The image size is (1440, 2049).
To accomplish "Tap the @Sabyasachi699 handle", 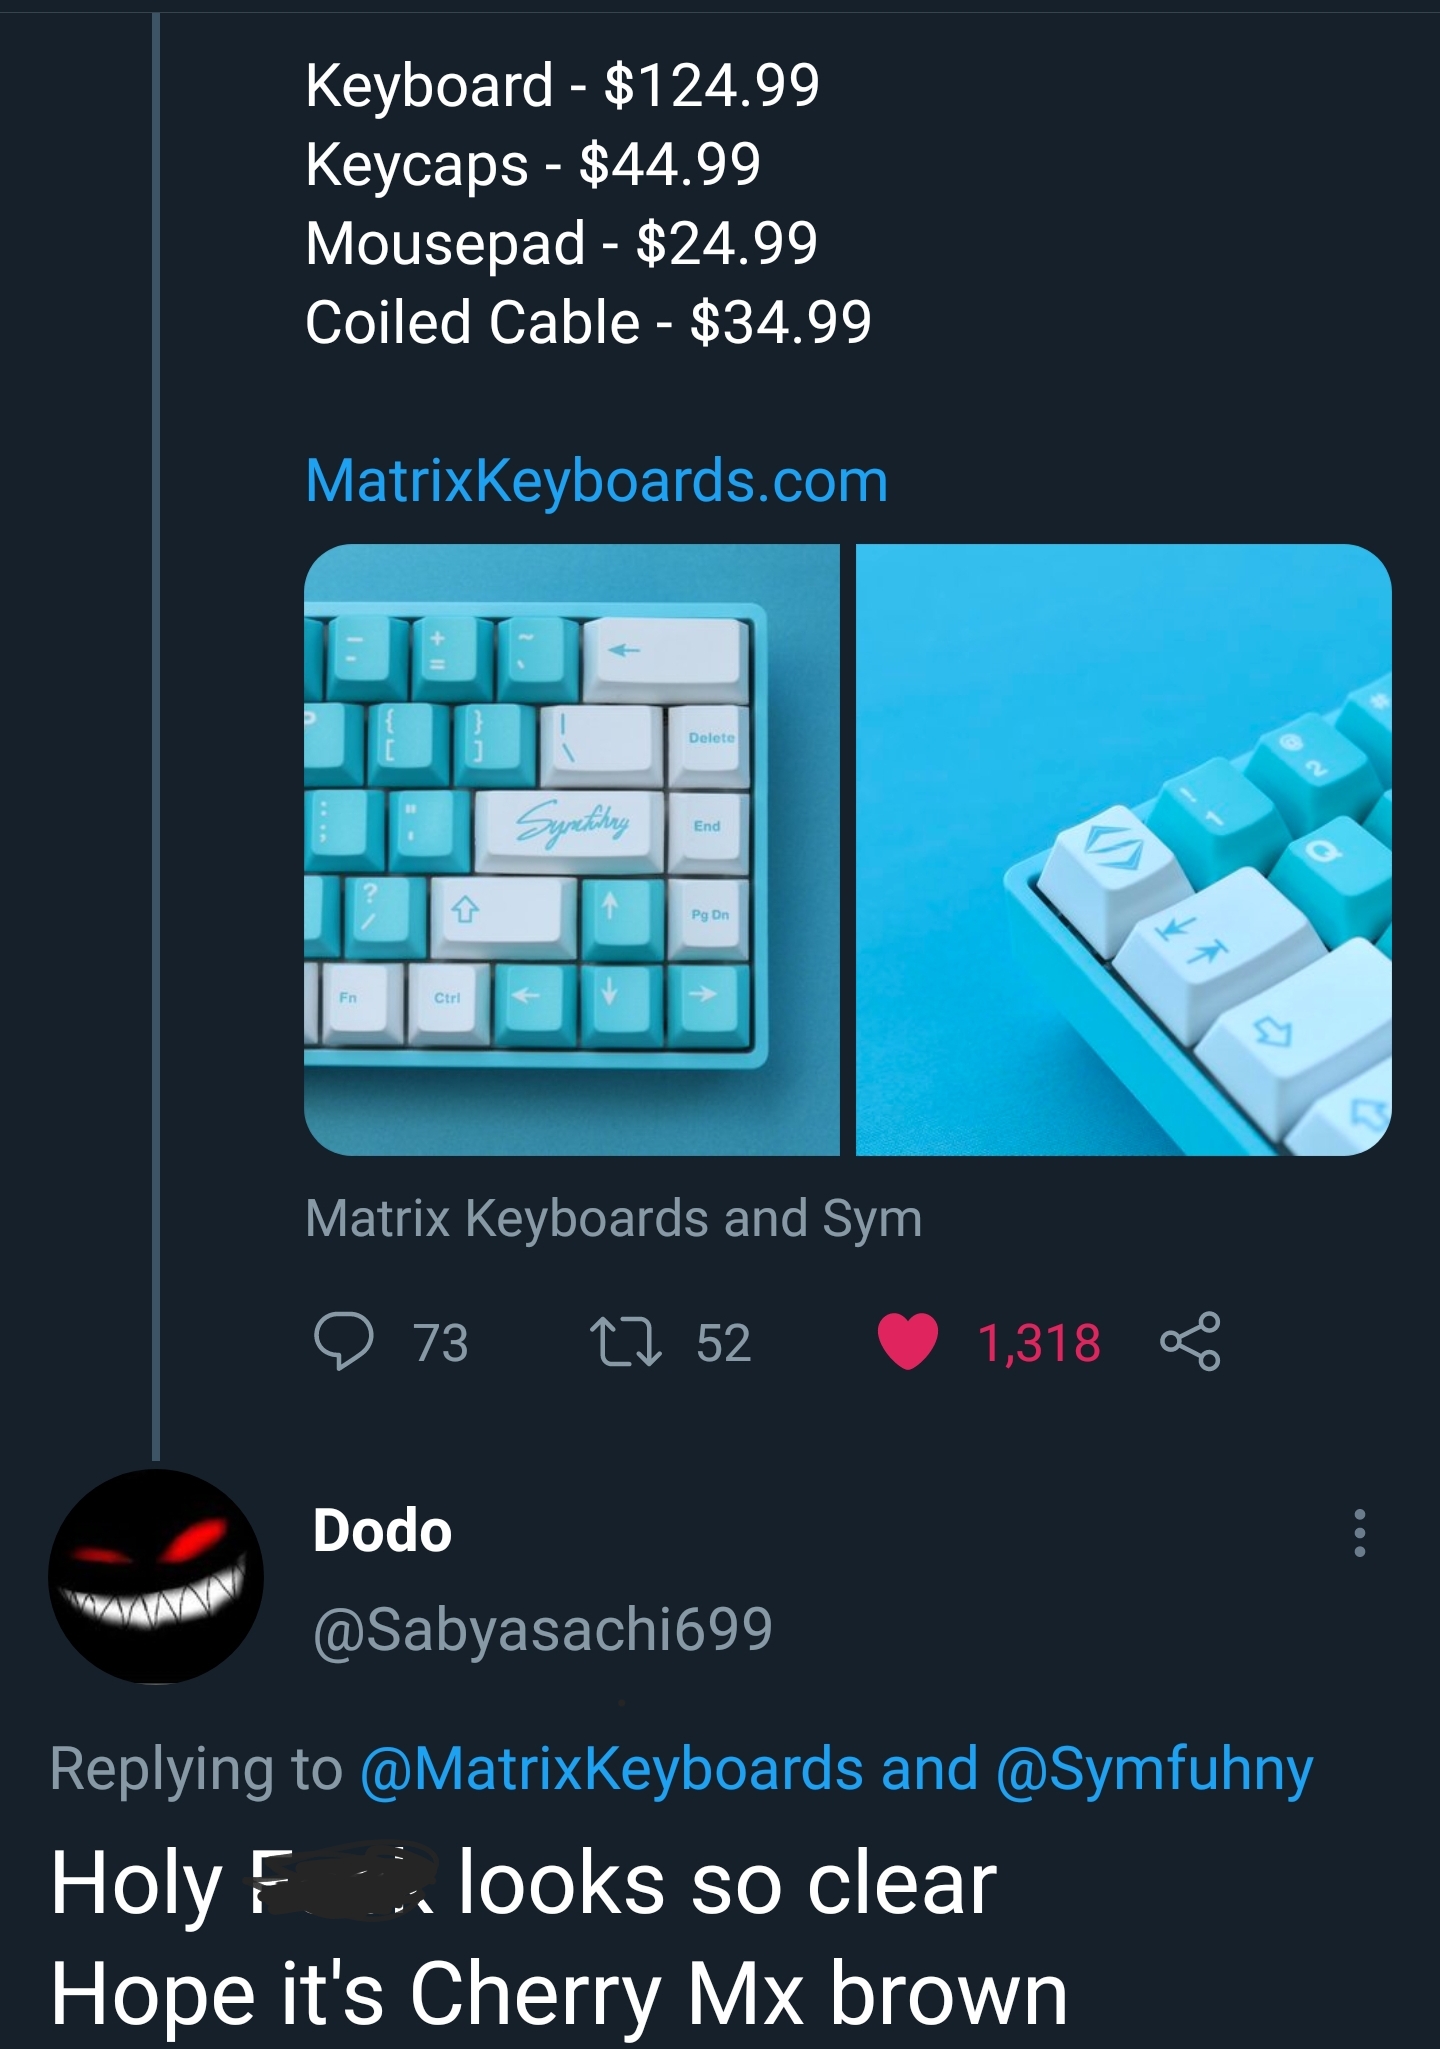I will tap(543, 1629).
